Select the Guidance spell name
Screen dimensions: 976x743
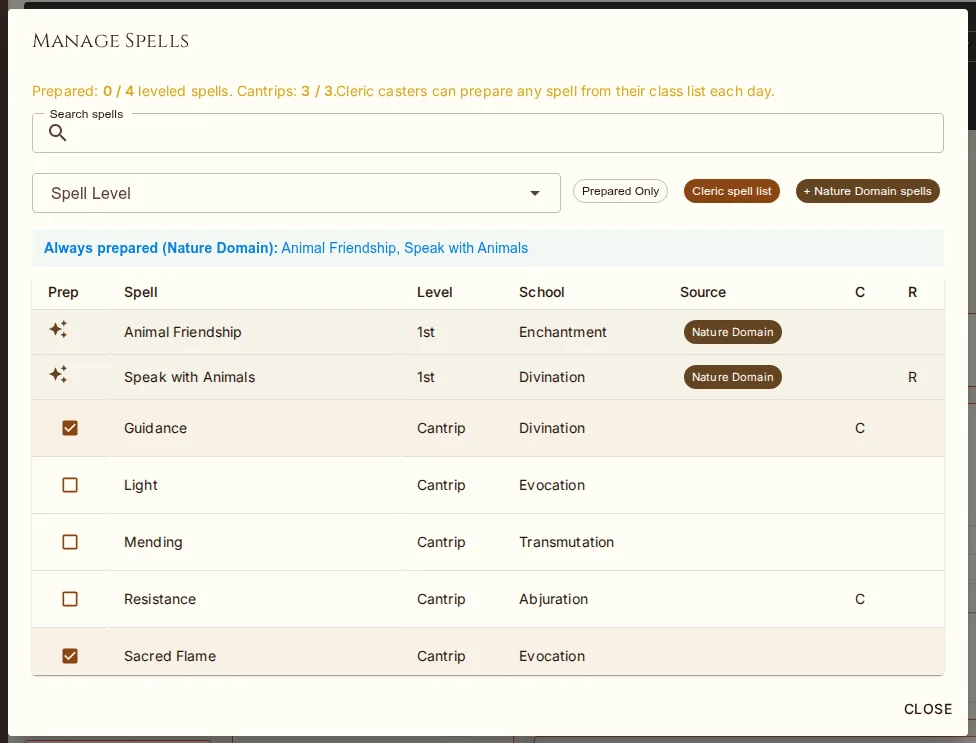pyautogui.click(x=155, y=428)
